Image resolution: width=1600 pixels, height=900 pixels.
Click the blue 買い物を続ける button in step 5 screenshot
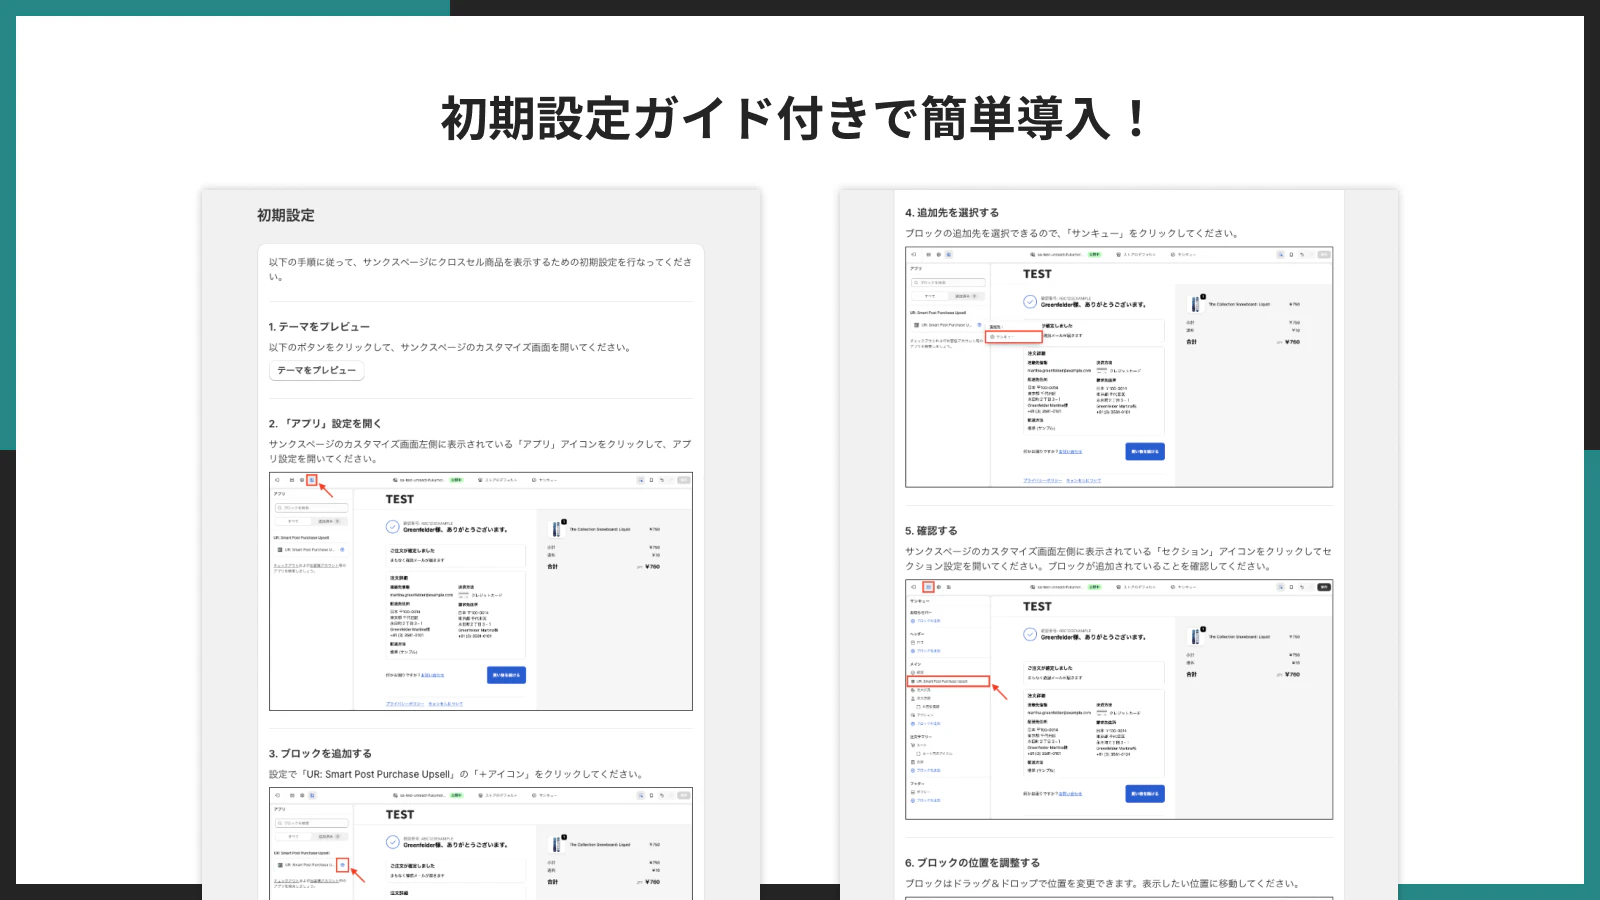click(1145, 794)
